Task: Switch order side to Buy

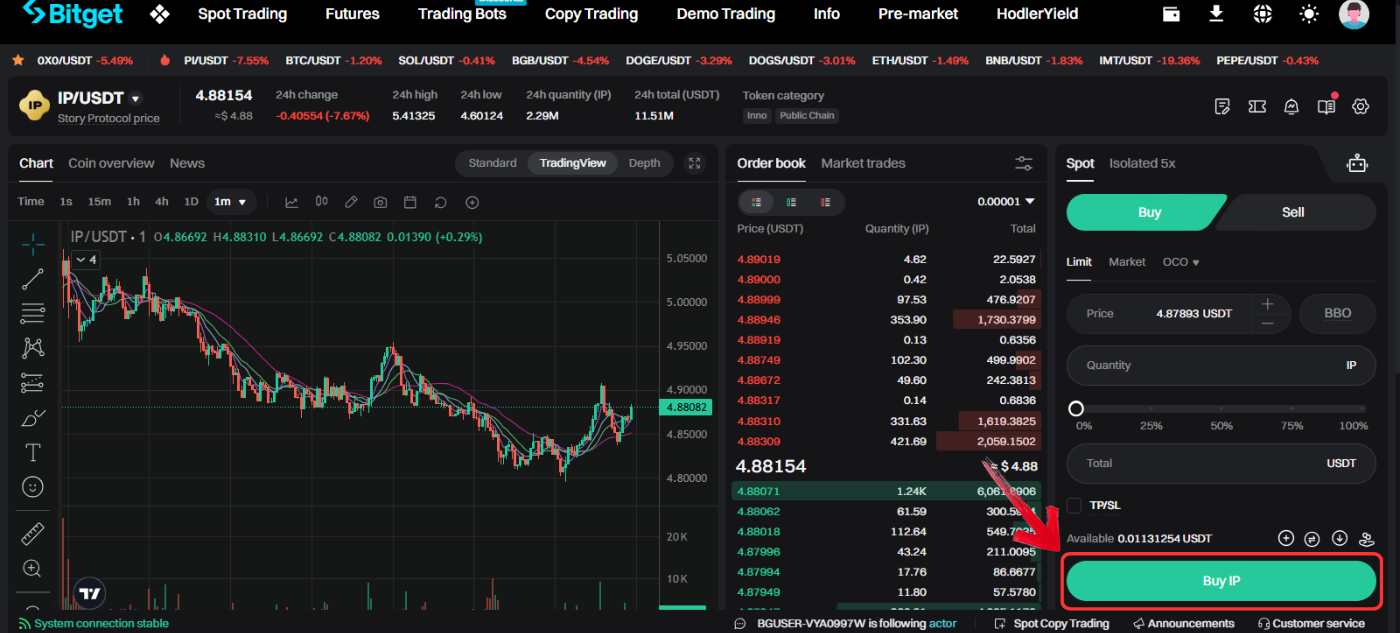Action: [x=1148, y=212]
